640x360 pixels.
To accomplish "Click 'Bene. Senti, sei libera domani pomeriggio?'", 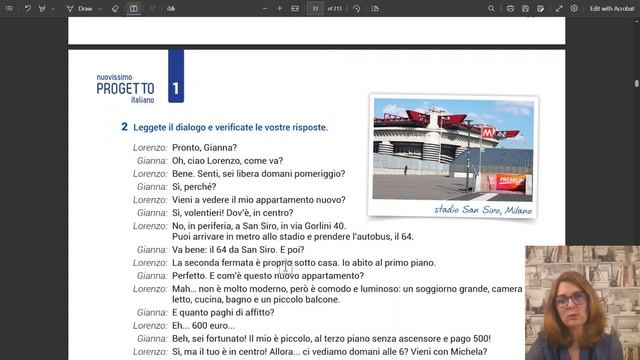I will tap(258, 174).
